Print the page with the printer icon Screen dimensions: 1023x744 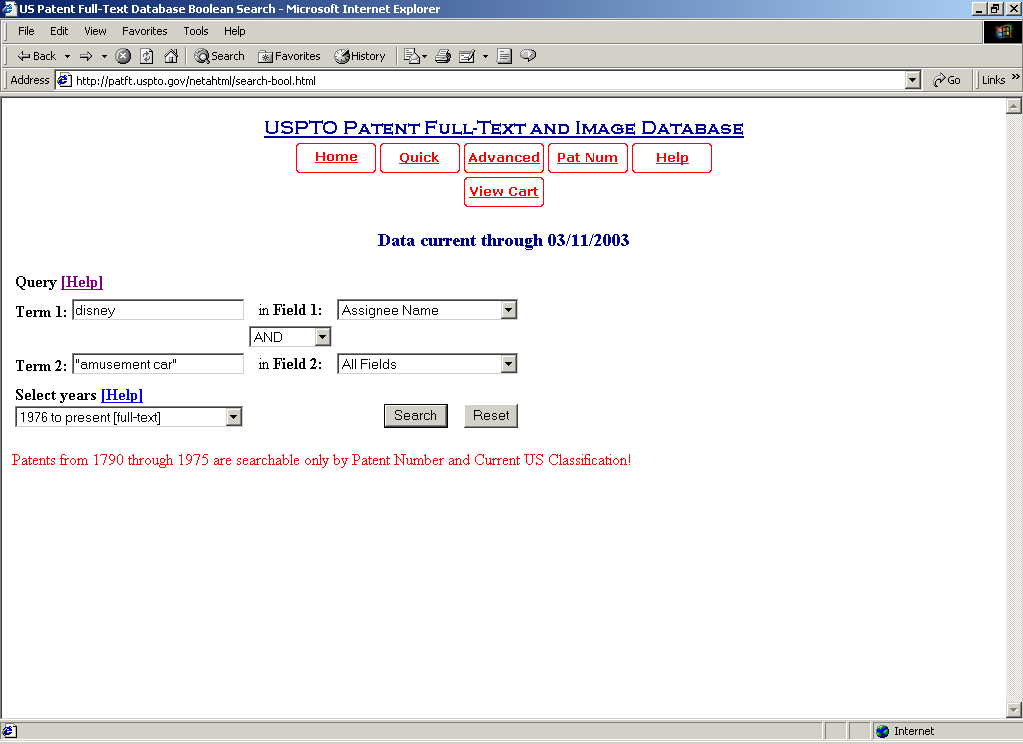443,56
